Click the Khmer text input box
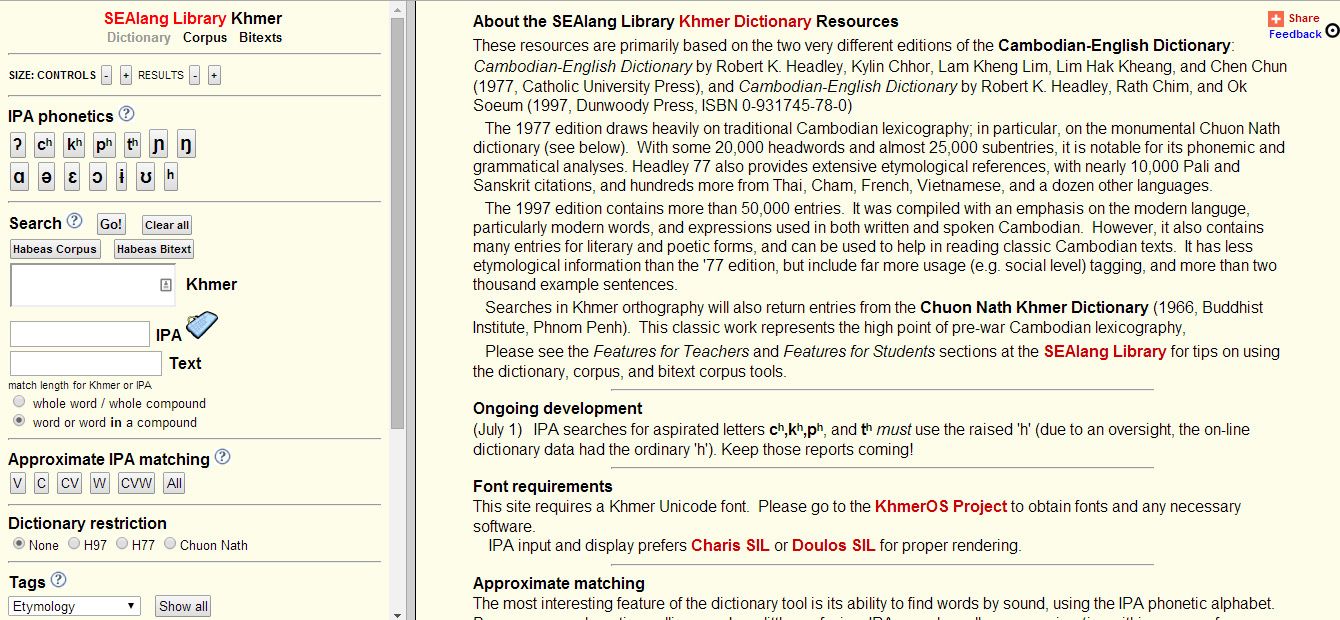The image size is (1340, 620). pos(92,285)
